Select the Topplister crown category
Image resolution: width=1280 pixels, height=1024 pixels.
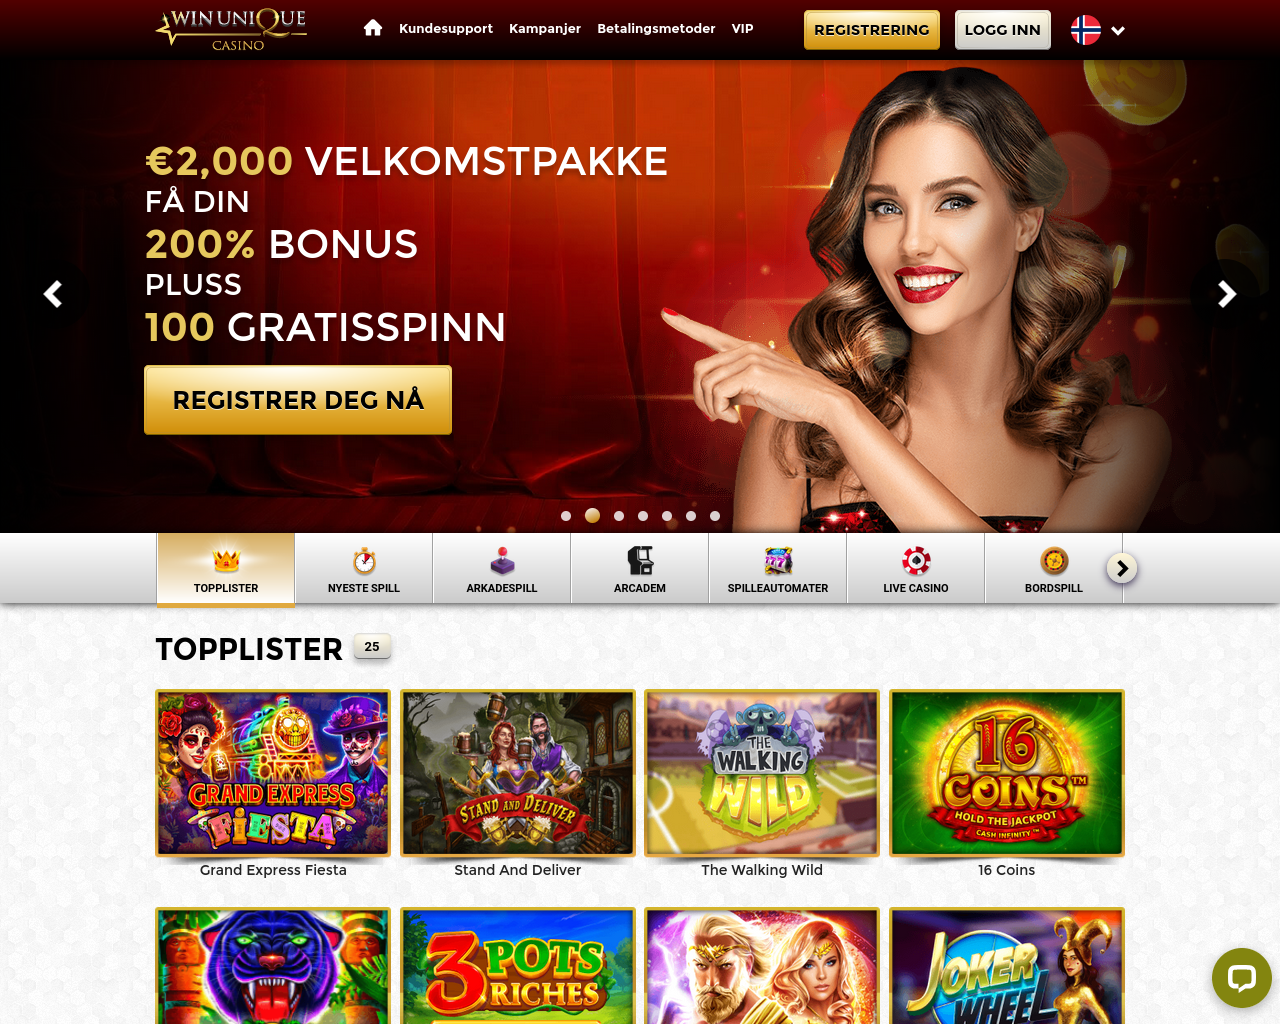226,569
